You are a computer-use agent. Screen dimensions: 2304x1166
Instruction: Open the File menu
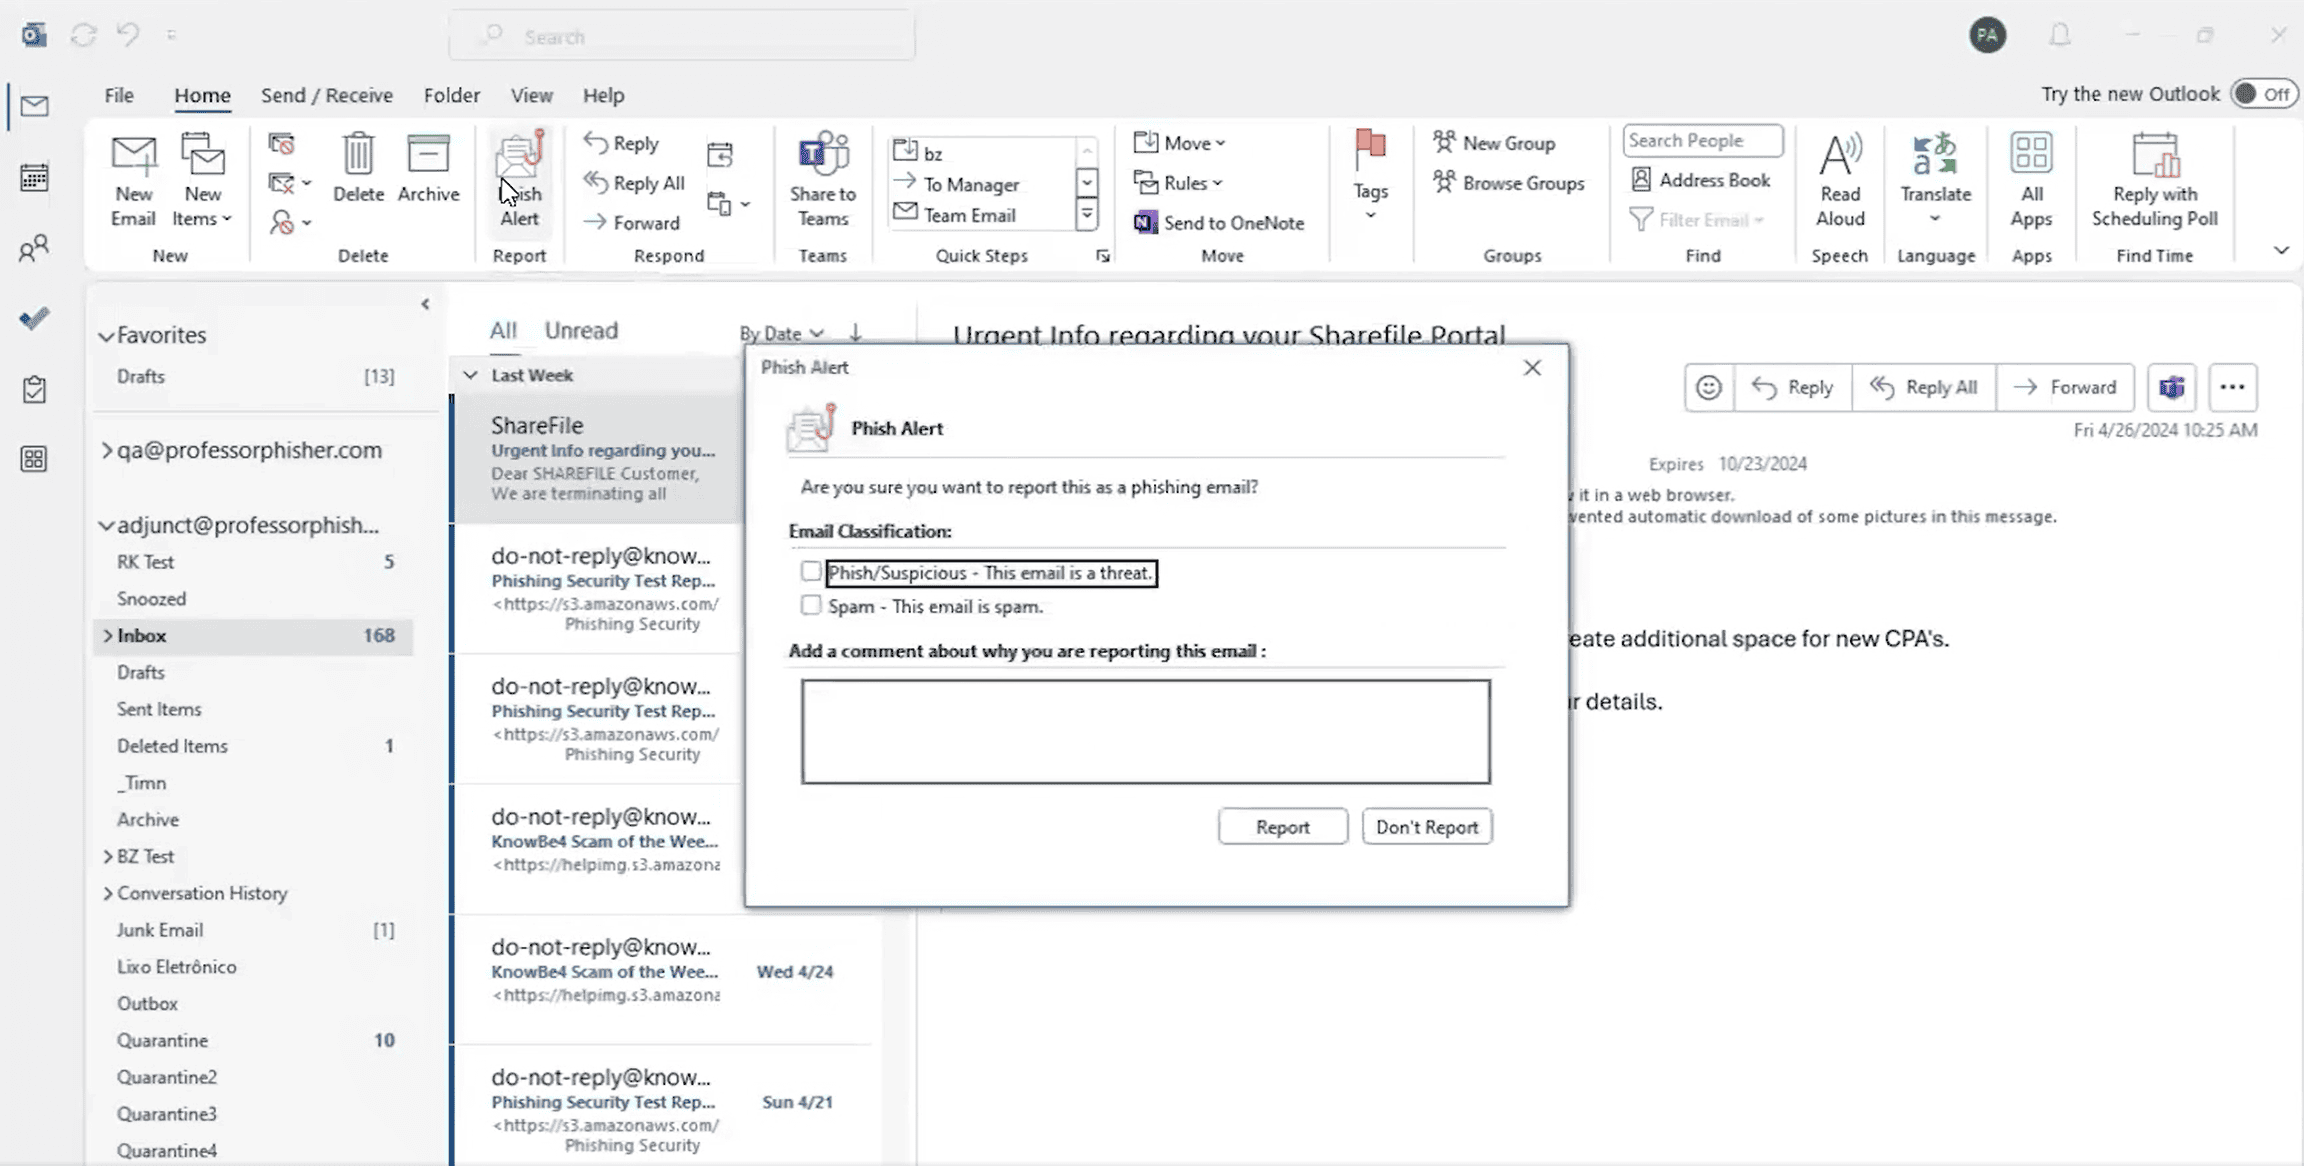[119, 95]
